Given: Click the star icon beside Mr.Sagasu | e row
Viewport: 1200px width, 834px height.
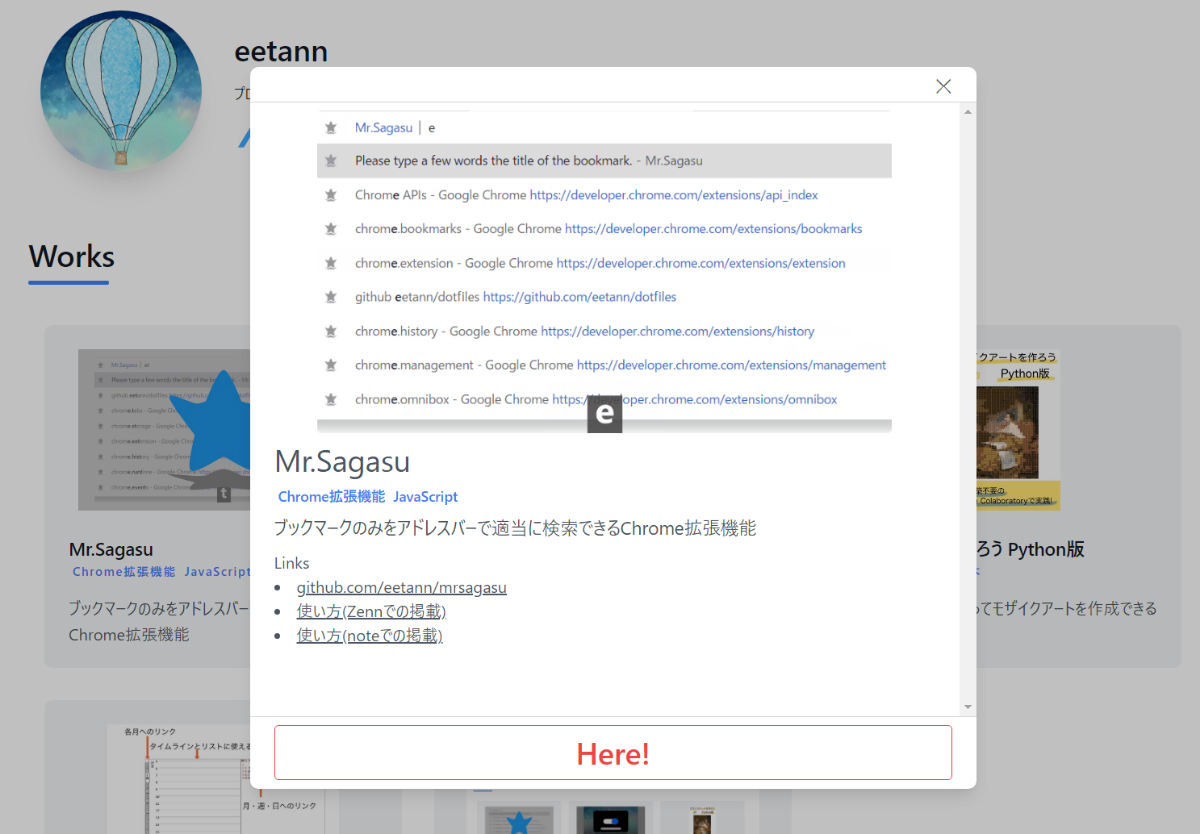Looking at the screenshot, I should (330, 127).
